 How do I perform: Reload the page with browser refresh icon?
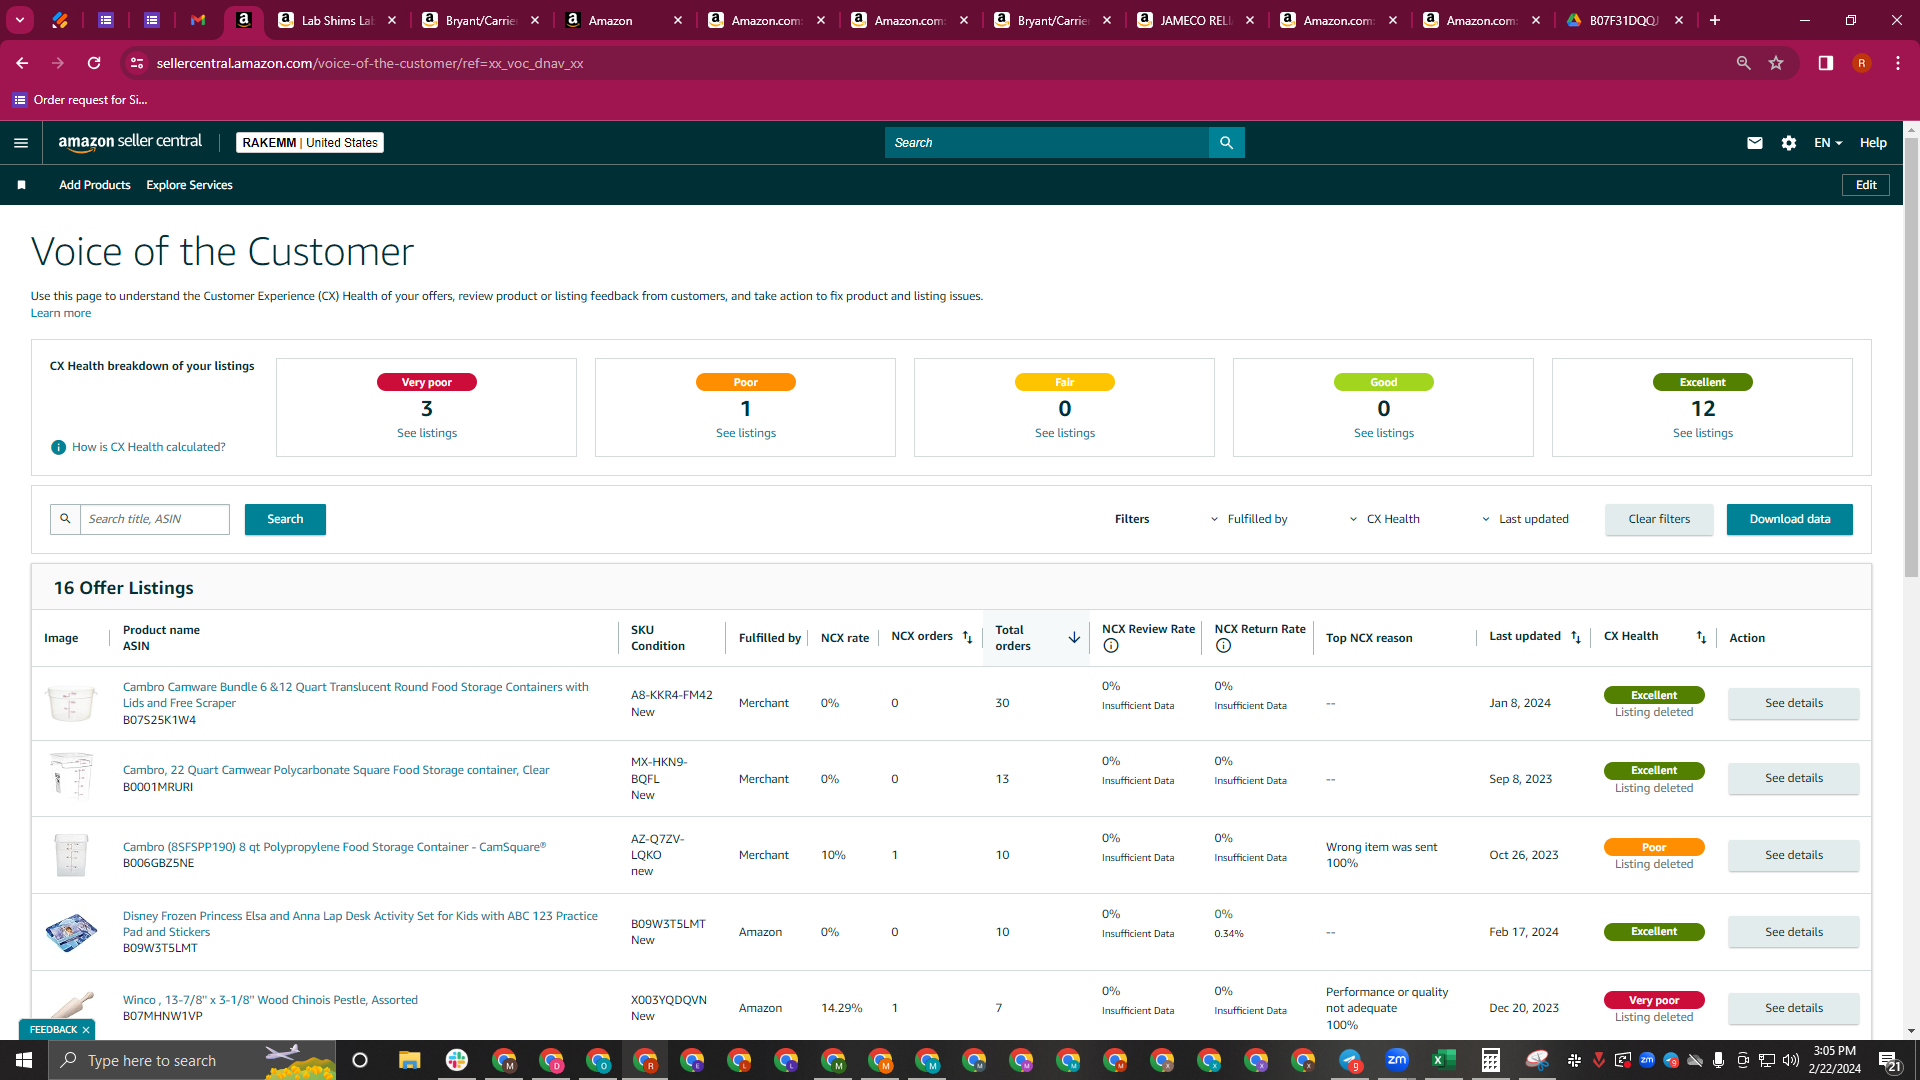[94, 63]
